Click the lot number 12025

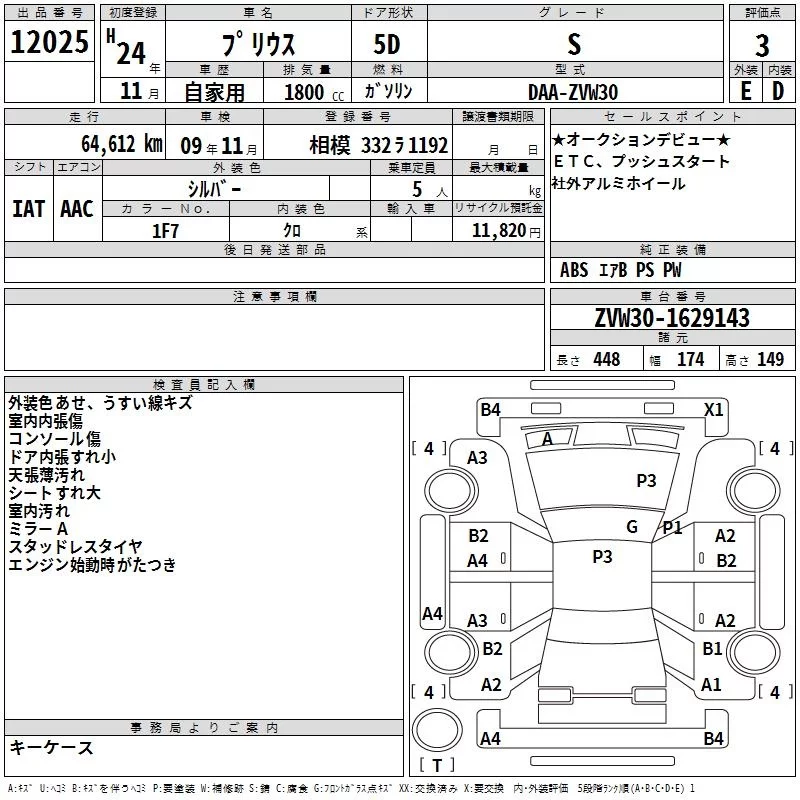[x=49, y=44]
